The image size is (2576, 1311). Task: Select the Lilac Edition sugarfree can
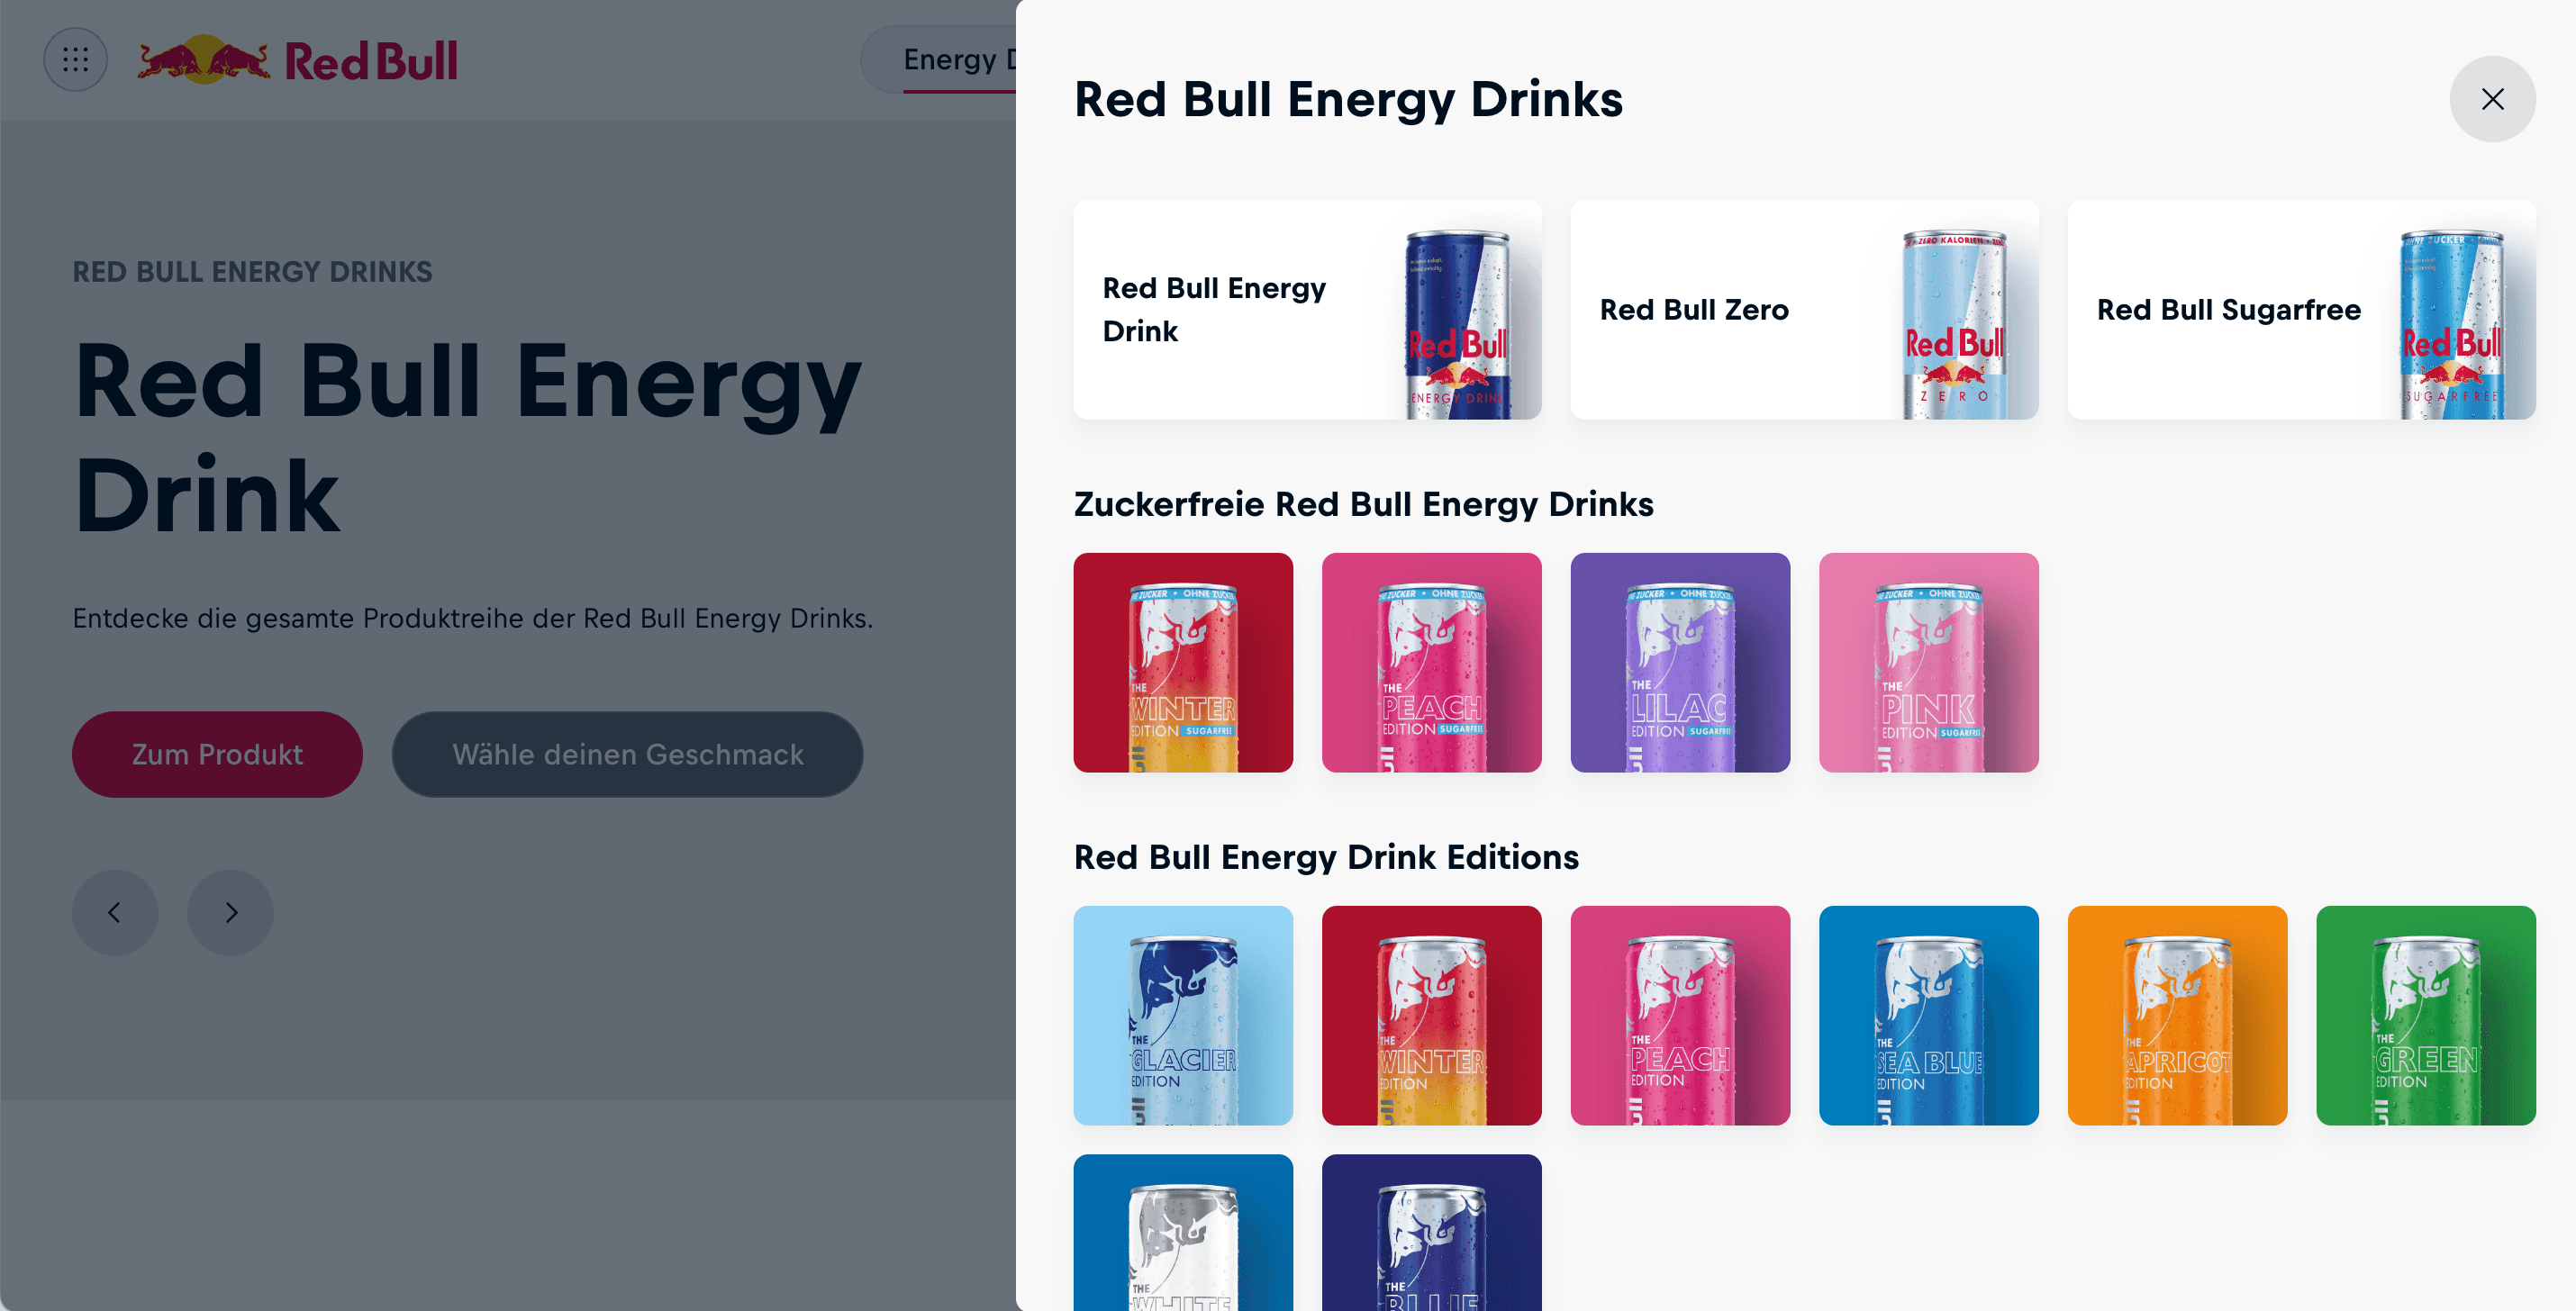pyautogui.click(x=1680, y=662)
